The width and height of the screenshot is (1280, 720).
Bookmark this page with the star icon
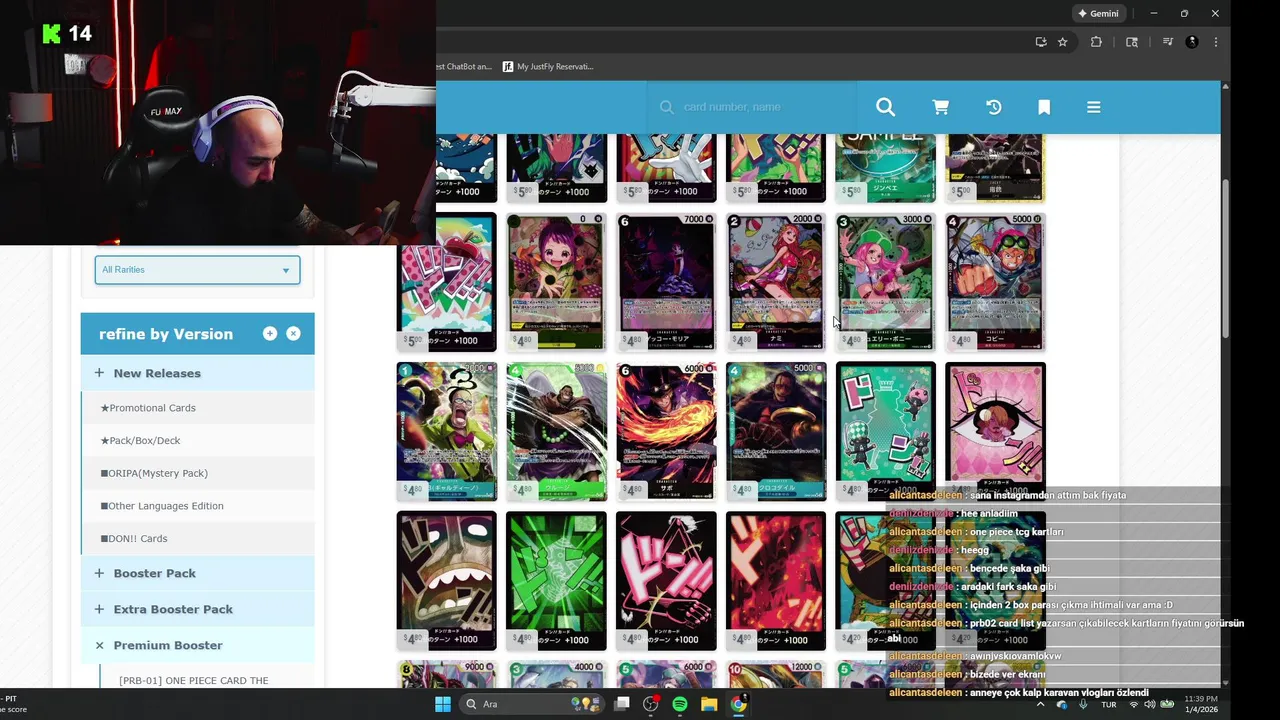coord(1063,42)
